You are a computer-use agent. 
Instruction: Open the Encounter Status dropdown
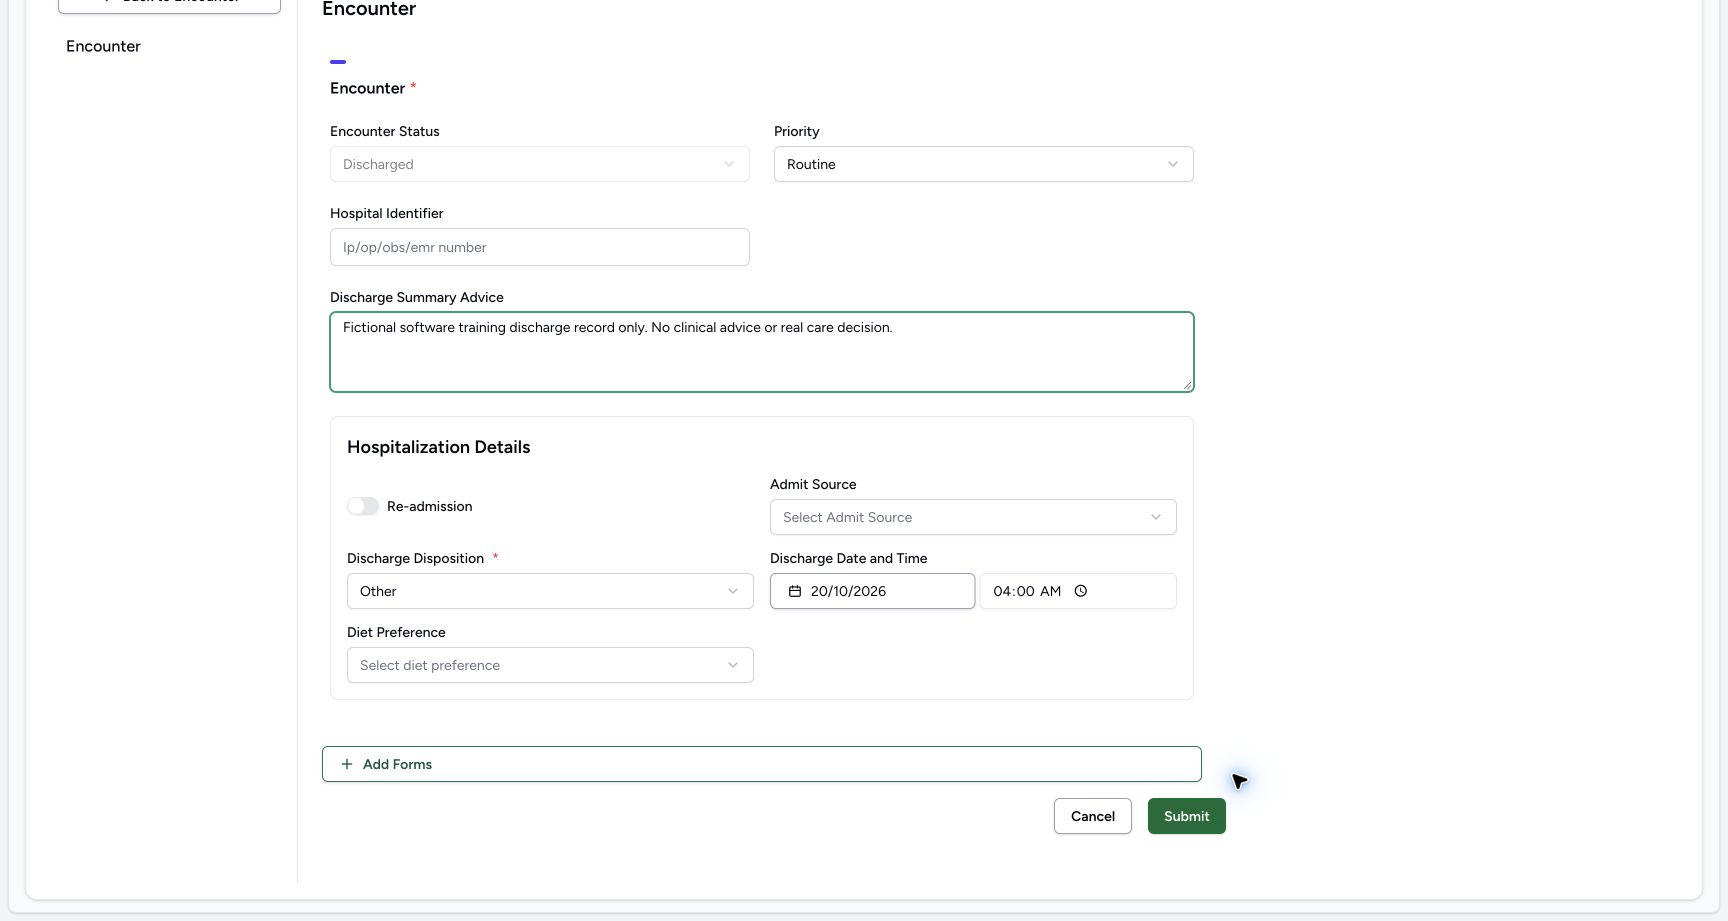(x=540, y=164)
